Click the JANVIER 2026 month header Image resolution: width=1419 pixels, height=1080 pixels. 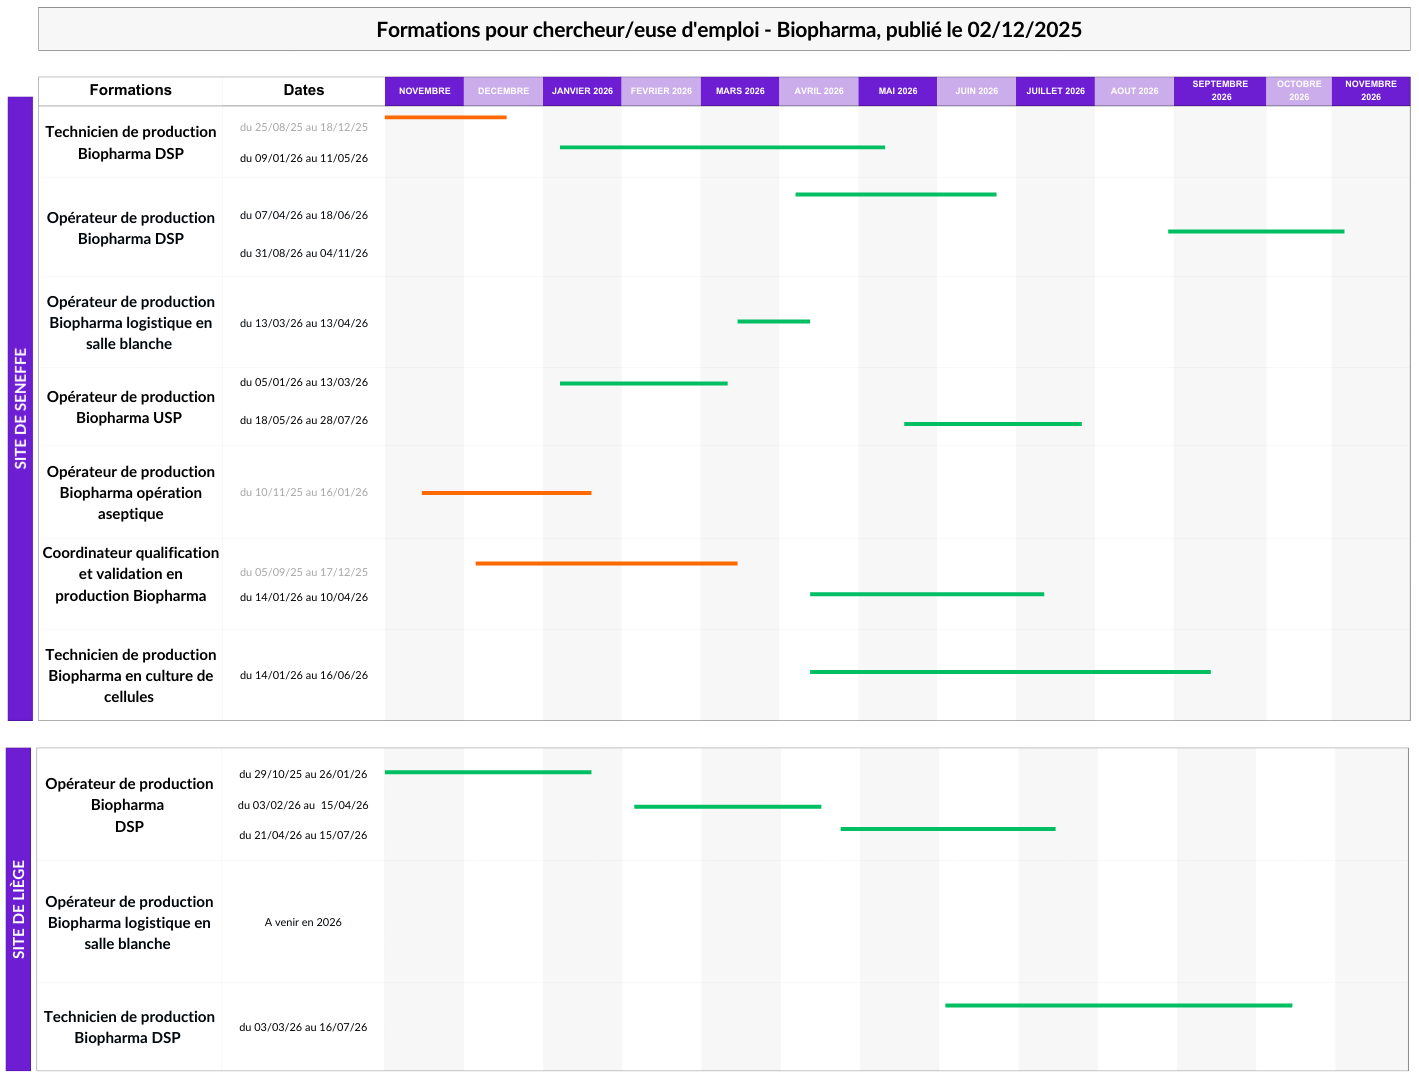[x=582, y=91]
